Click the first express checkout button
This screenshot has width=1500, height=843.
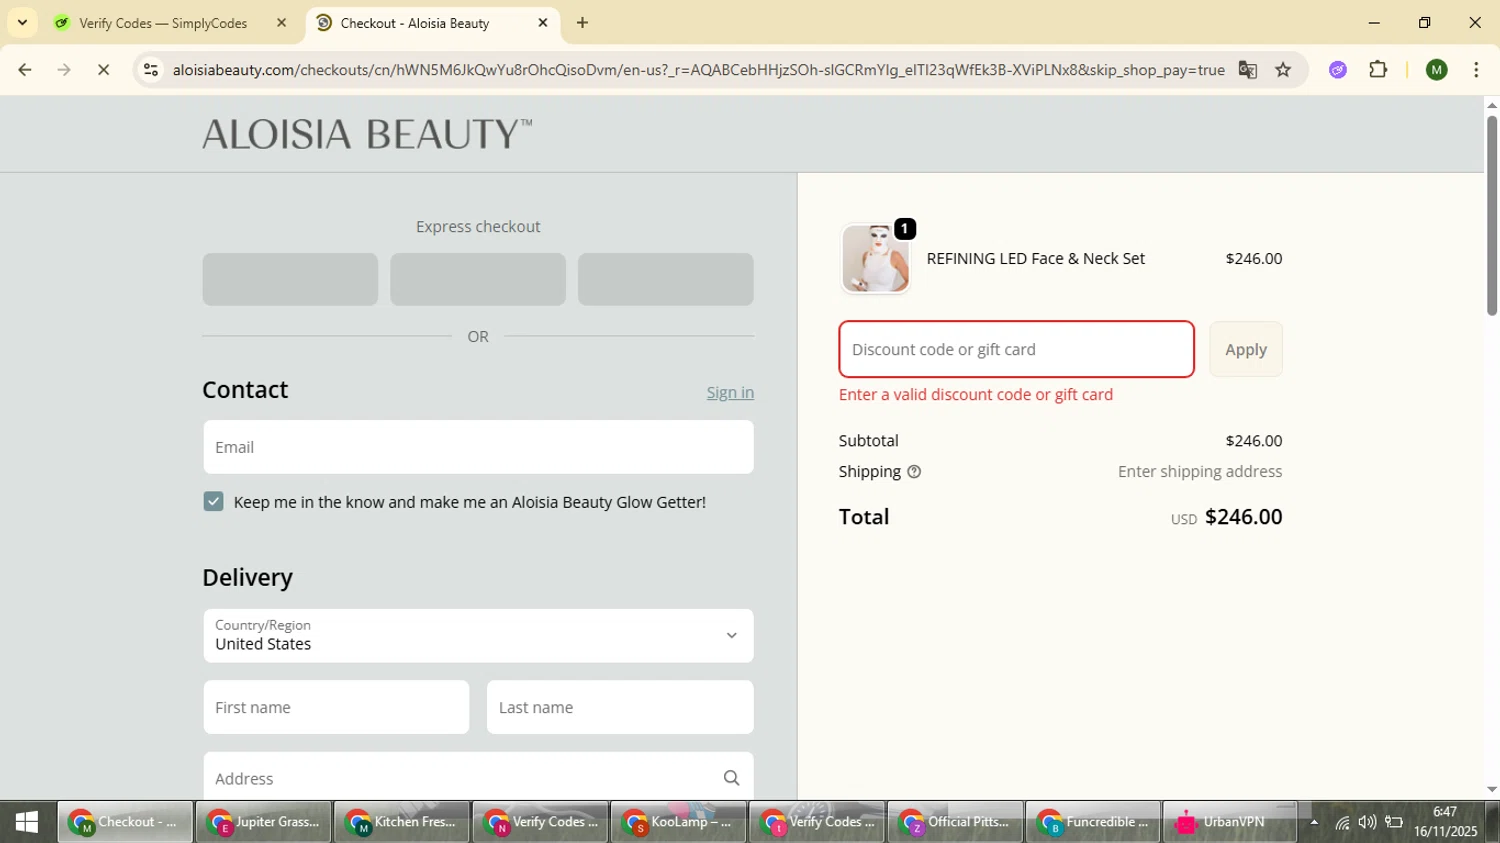pyautogui.click(x=290, y=279)
